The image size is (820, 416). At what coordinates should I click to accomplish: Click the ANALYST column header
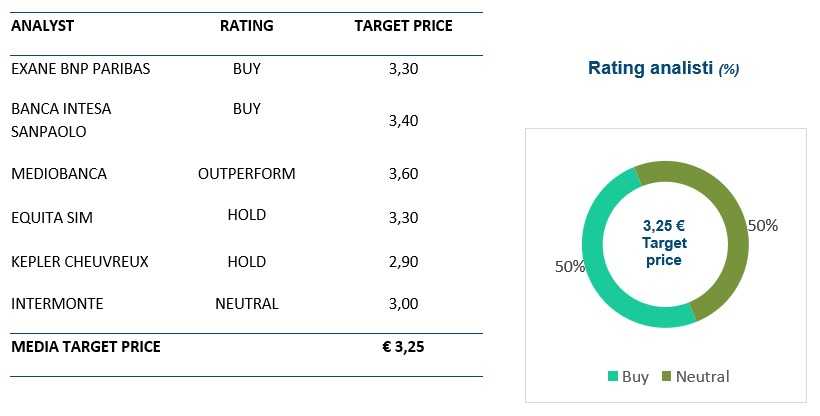click(x=43, y=26)
